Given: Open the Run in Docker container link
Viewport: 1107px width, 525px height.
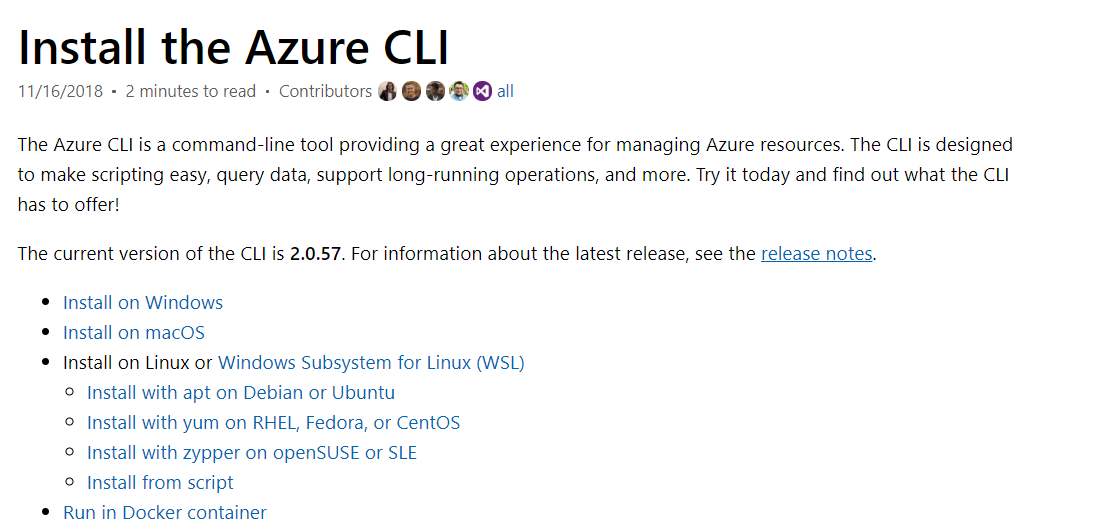Looking at the screenshot, I should click(x=165, y=512).
